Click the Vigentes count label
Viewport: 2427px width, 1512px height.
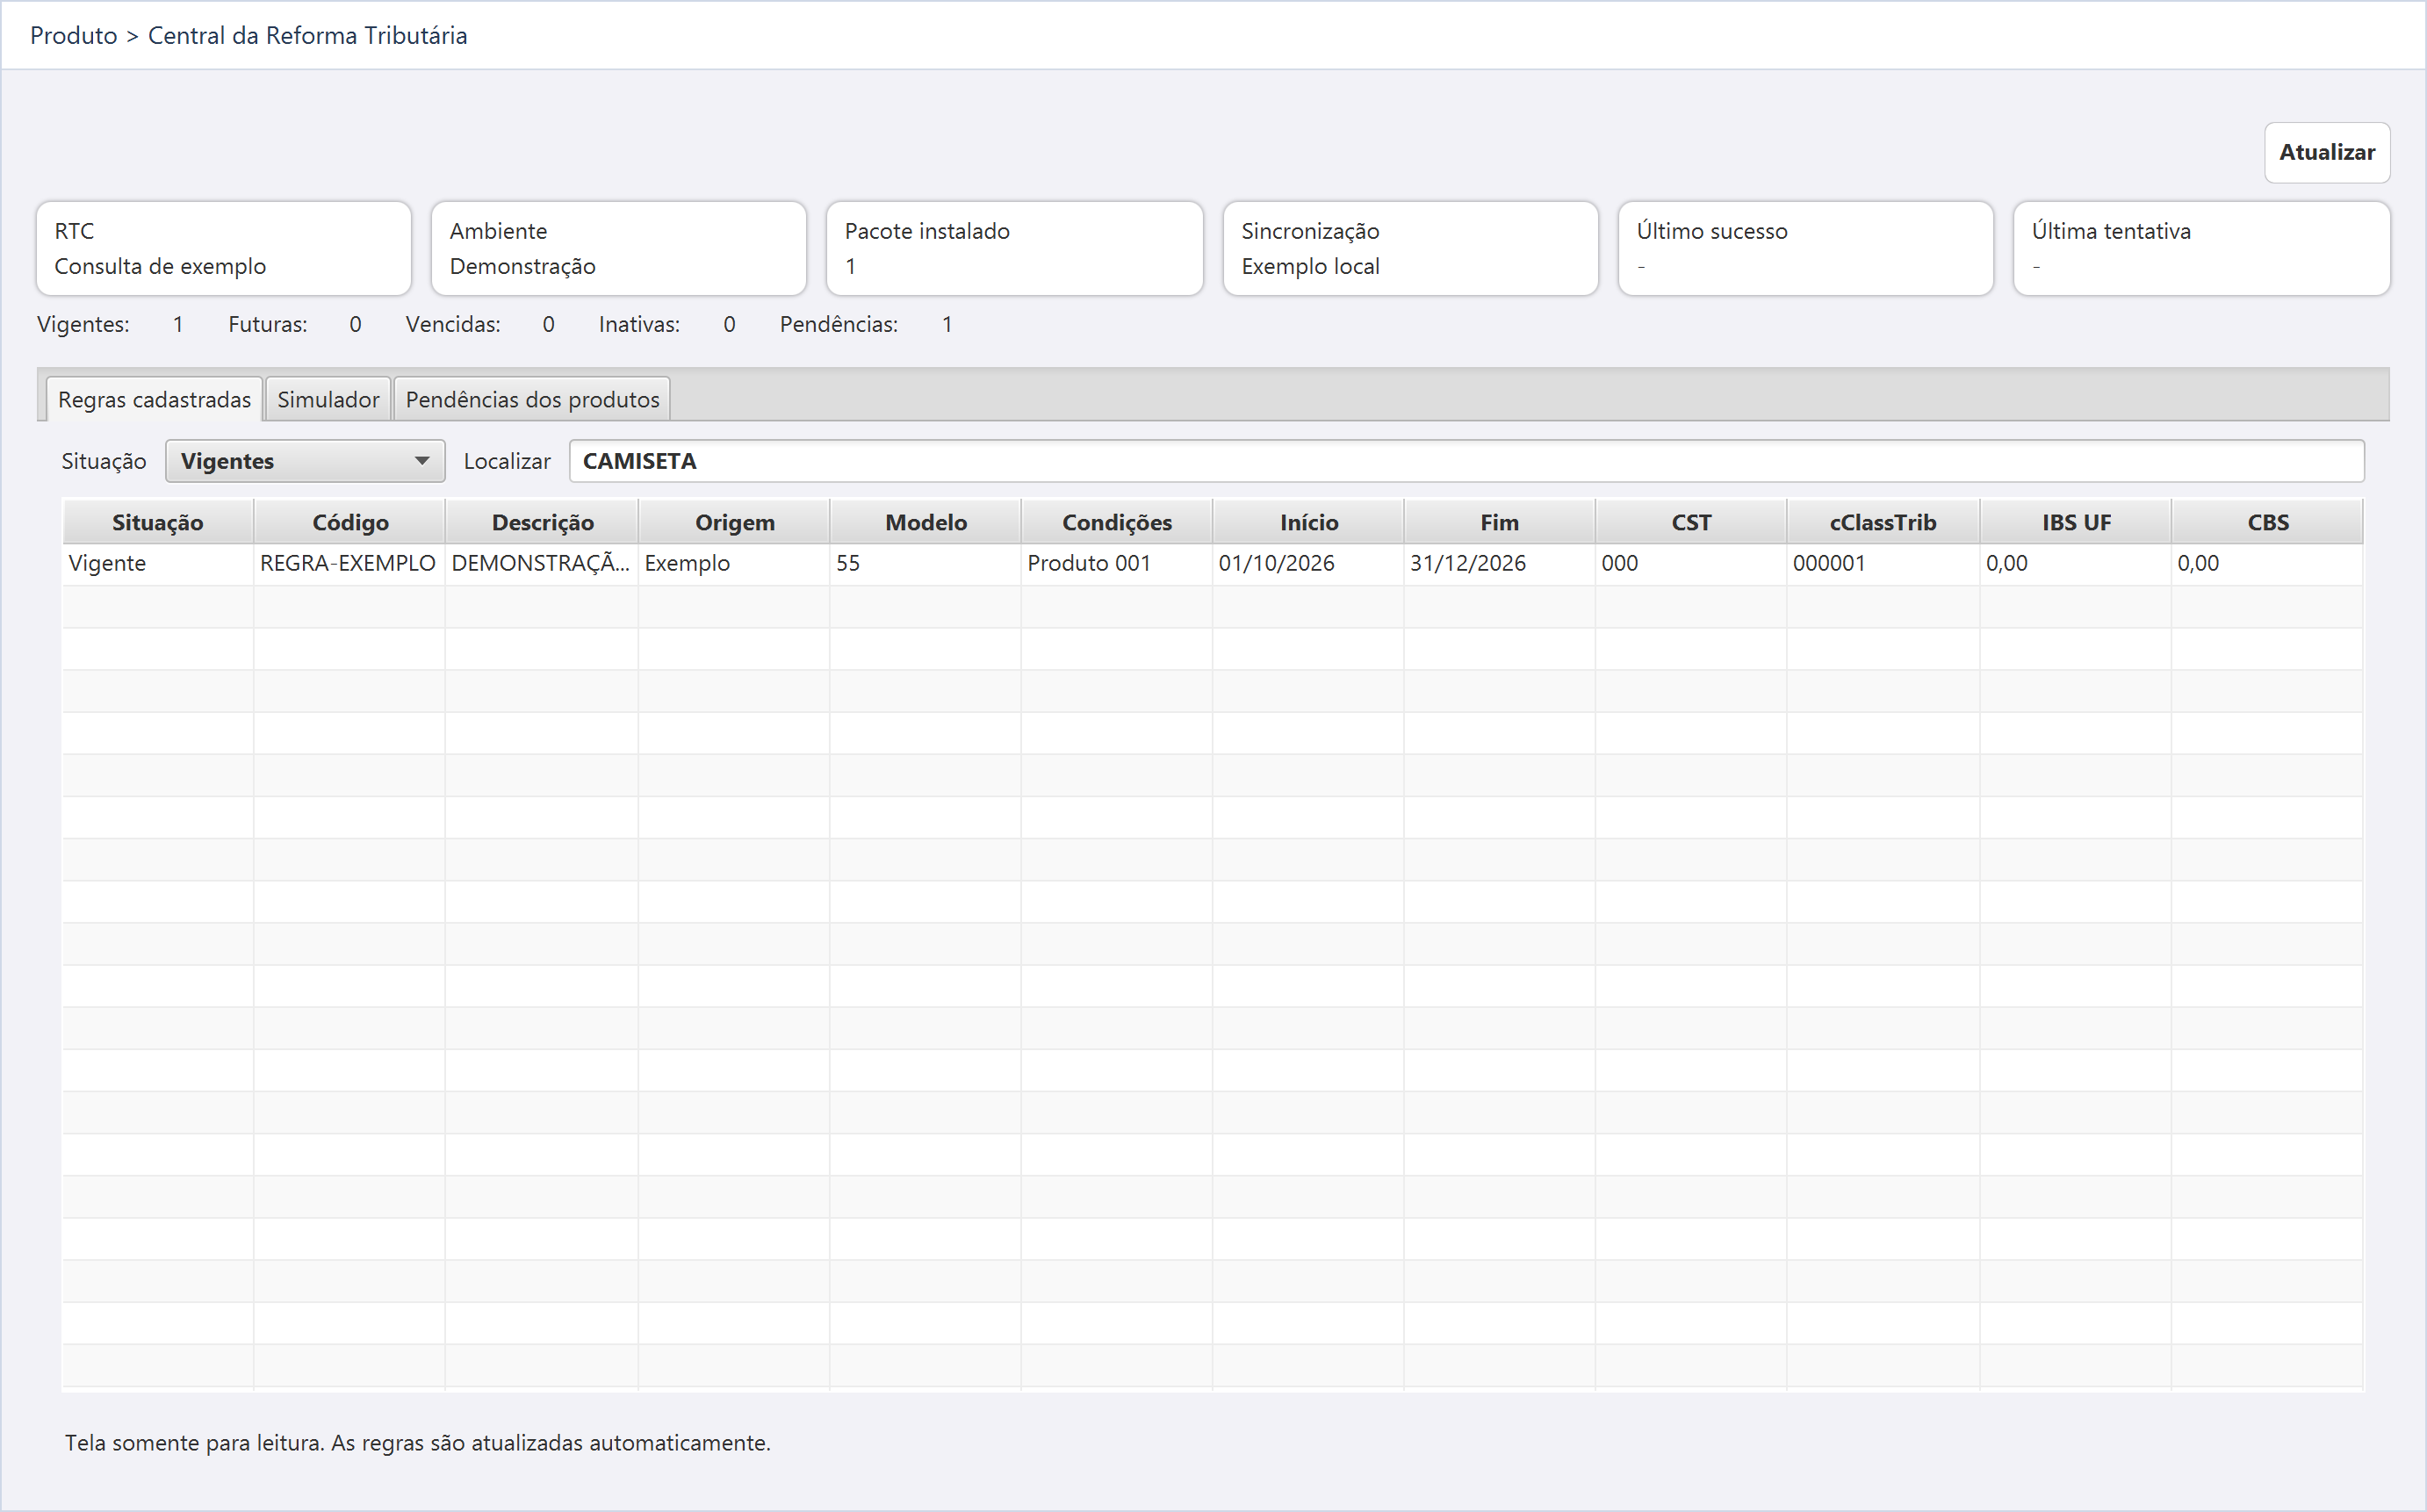(x=83, y=324)
